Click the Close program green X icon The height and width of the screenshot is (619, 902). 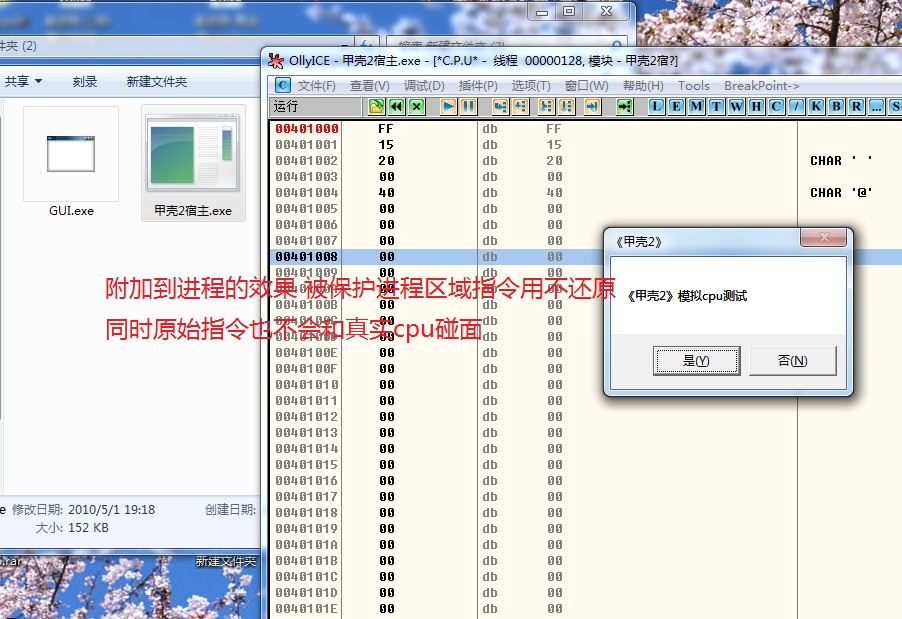(416, 106)
